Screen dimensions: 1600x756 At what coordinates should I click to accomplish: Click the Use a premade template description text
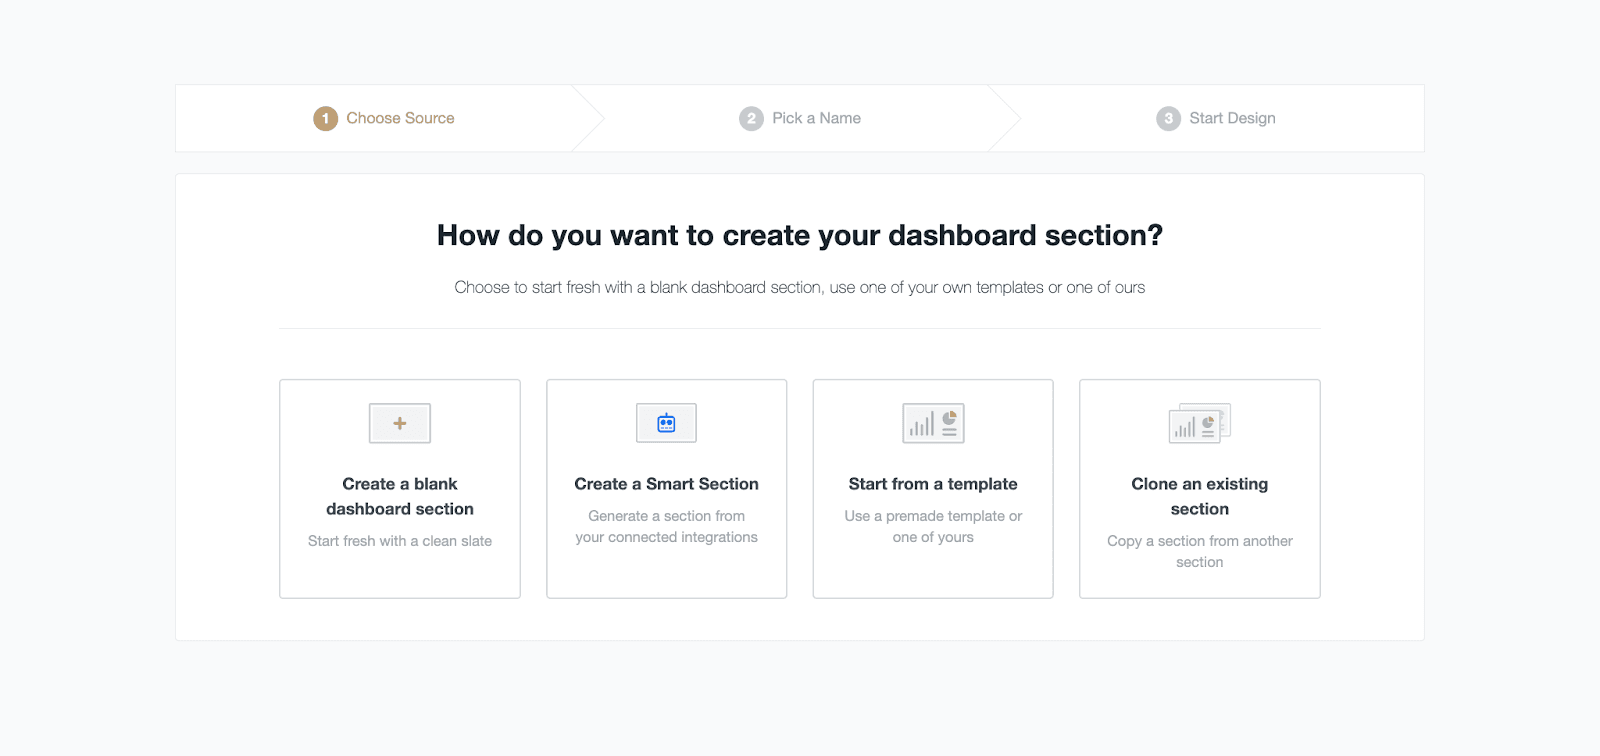point(931,526)
